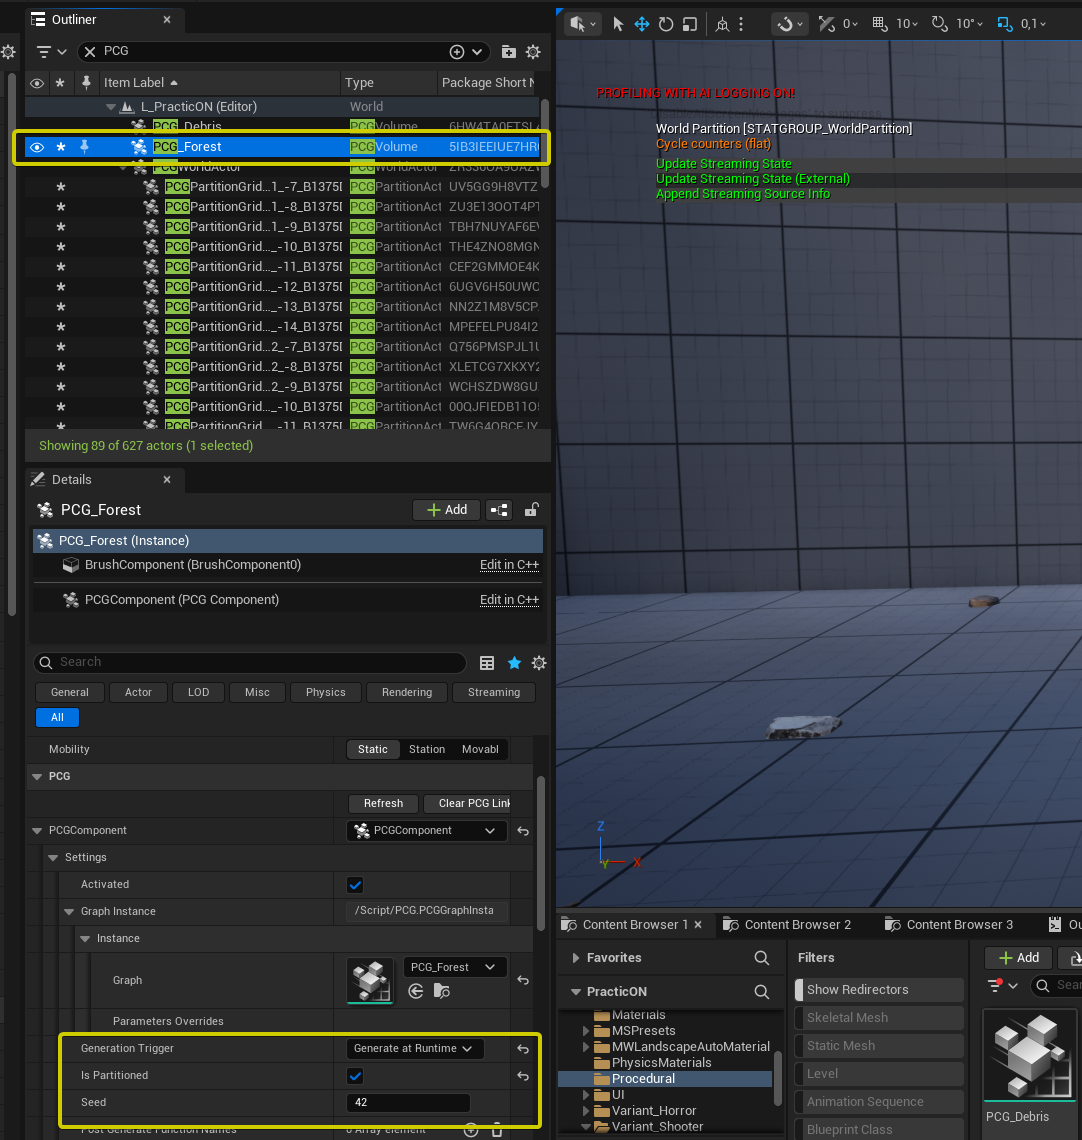The height and width of the screenshot is (1140, 1082).
Task: Select the Rendering filter category
Action: pos(406,692)
